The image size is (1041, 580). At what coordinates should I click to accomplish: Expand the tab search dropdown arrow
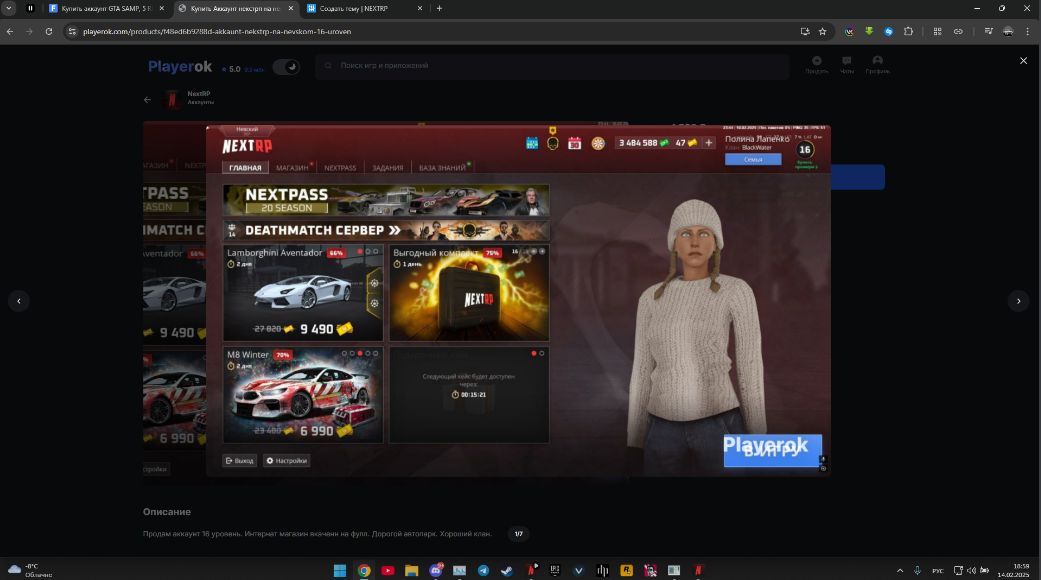(x=9, y=8)
